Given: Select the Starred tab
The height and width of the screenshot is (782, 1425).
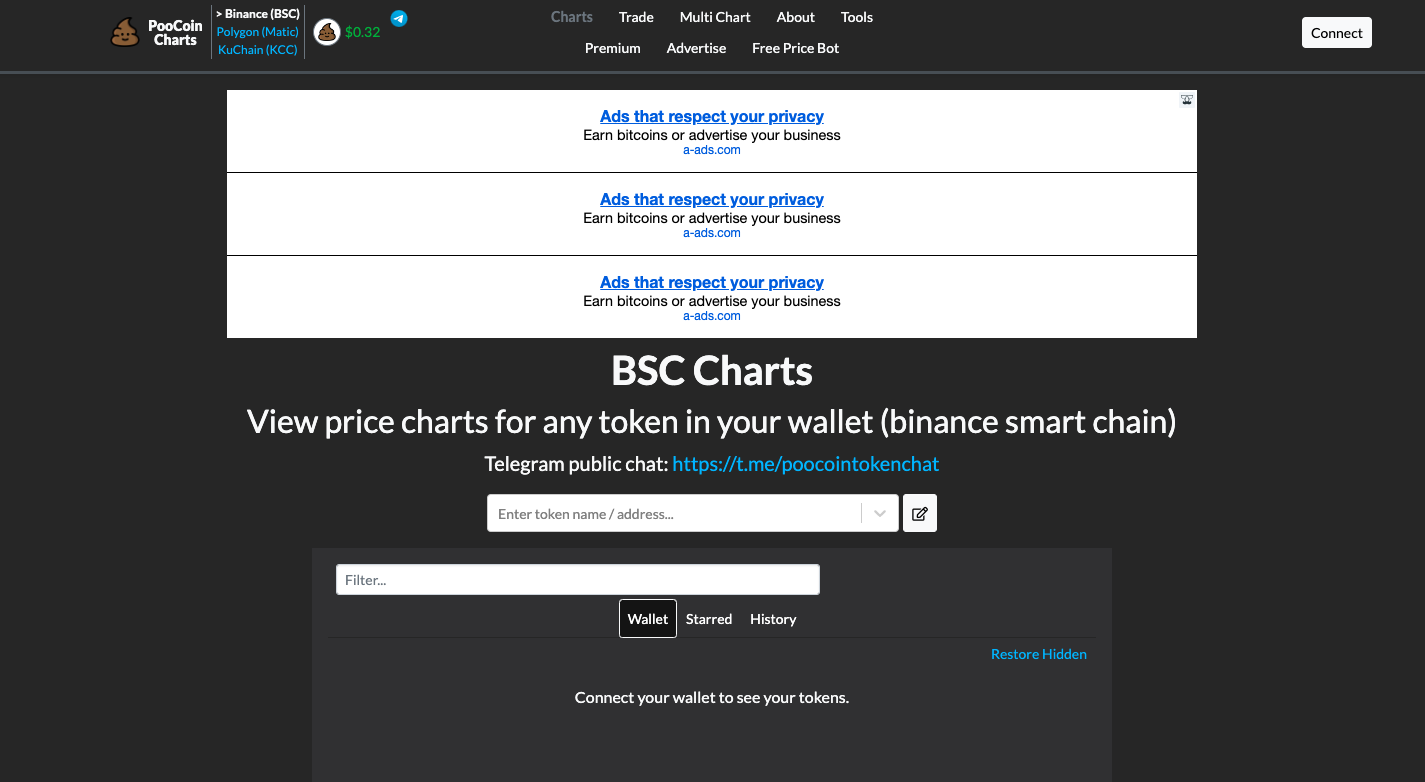Looking at the screenshot, I should (709, 619).
